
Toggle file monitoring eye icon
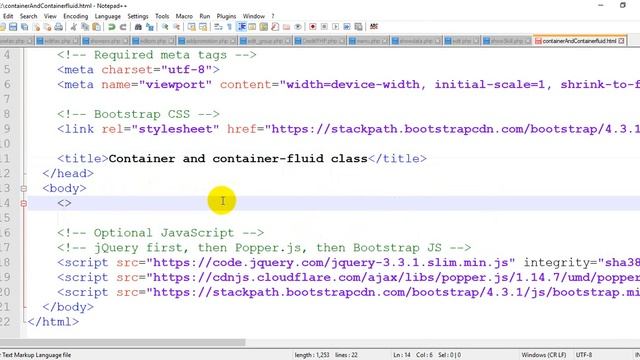298,27
